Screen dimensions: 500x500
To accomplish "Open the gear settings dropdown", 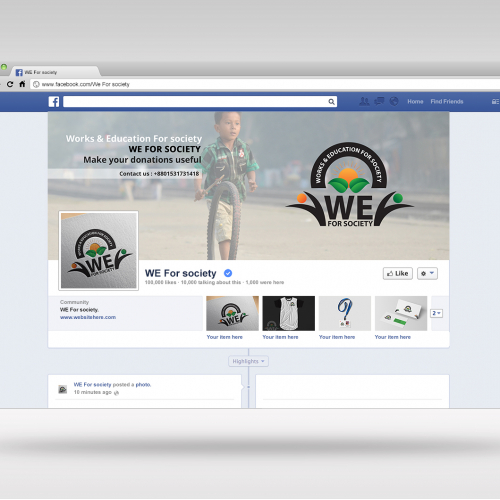I will [x=427, y=274].
